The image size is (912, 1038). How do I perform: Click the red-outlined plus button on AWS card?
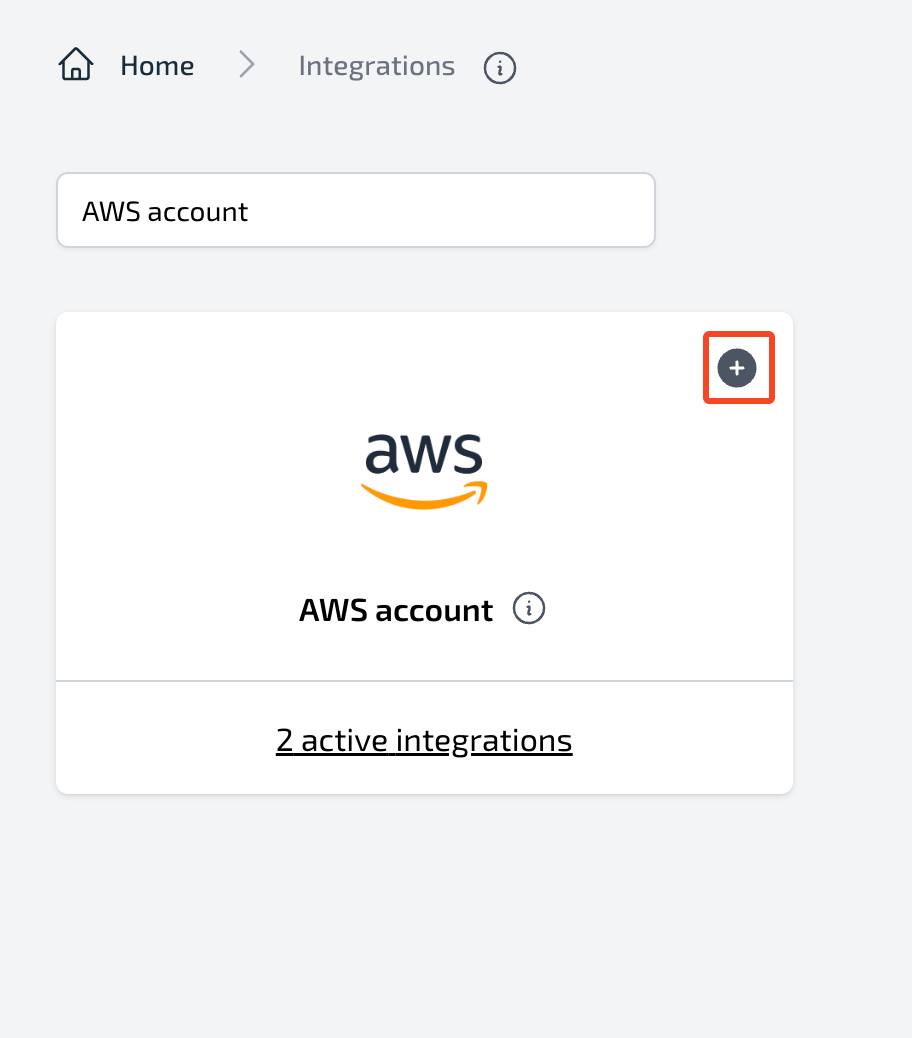(737, 368)
